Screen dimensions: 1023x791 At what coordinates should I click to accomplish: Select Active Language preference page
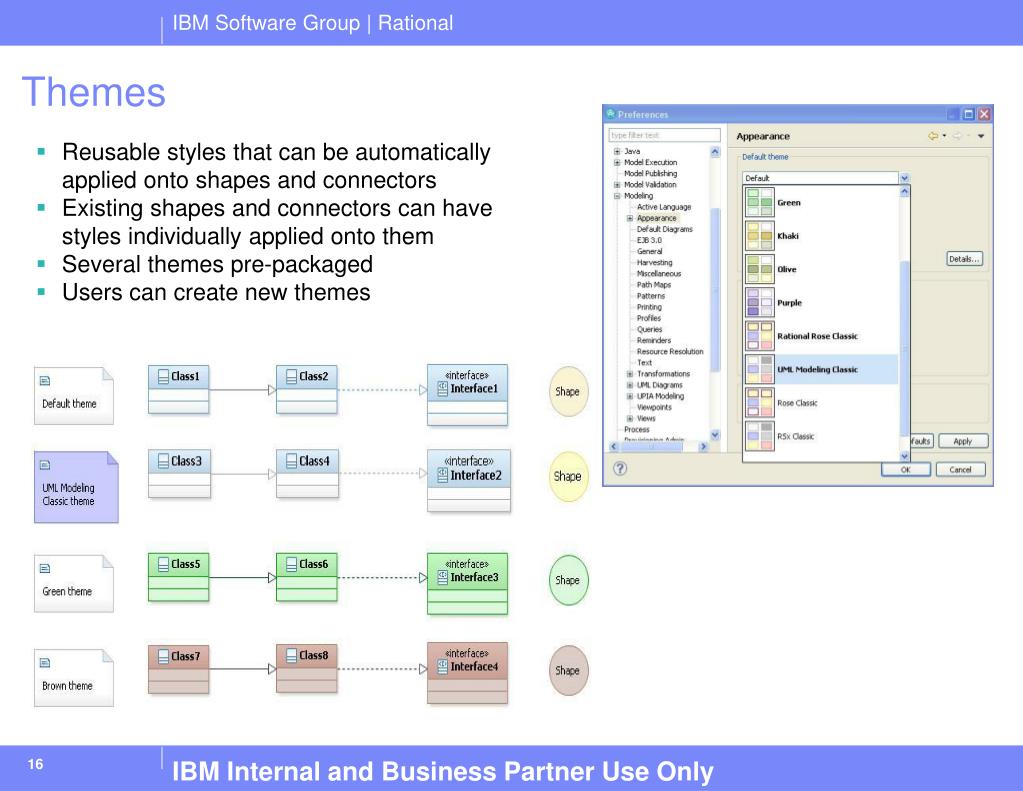664,207
